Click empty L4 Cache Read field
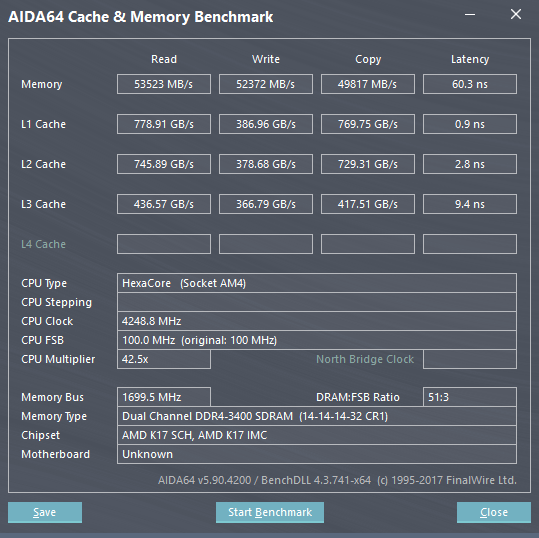Viewport: 539px width, 538px height. coord(164,244)
